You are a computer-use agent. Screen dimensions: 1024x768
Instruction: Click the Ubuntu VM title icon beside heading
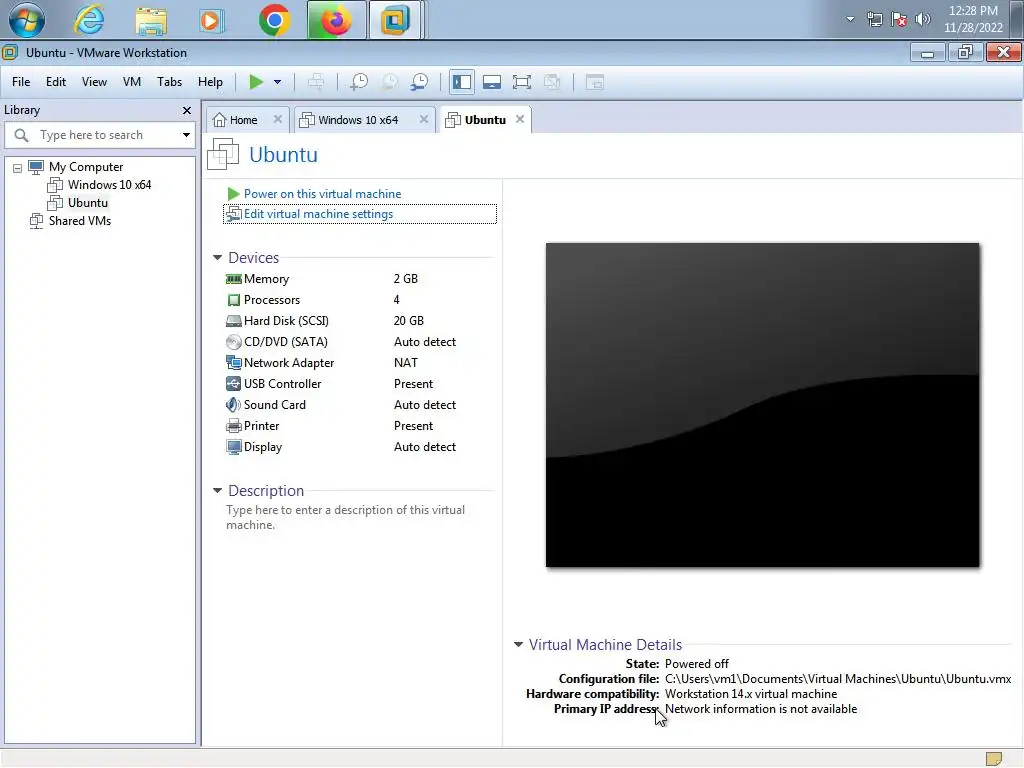tap(223, 155)
